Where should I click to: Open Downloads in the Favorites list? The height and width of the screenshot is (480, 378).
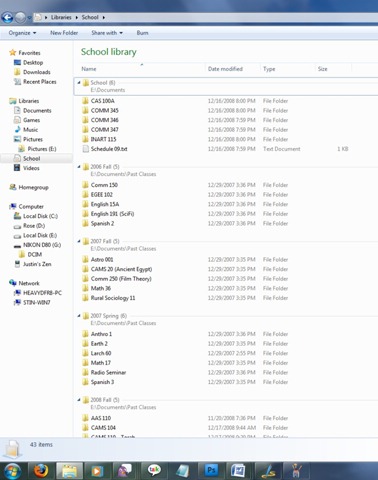pos(37,72)
